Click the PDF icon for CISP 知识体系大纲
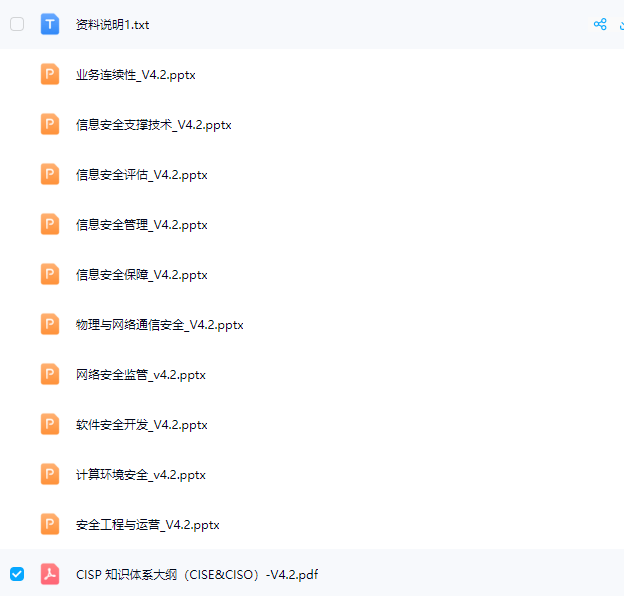This screenshot has width=624, height=596. point(50,574)
